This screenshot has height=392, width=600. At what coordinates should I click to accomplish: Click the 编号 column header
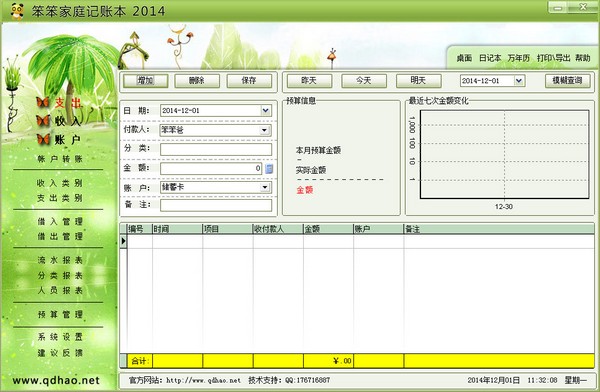[x=140, y=229]
